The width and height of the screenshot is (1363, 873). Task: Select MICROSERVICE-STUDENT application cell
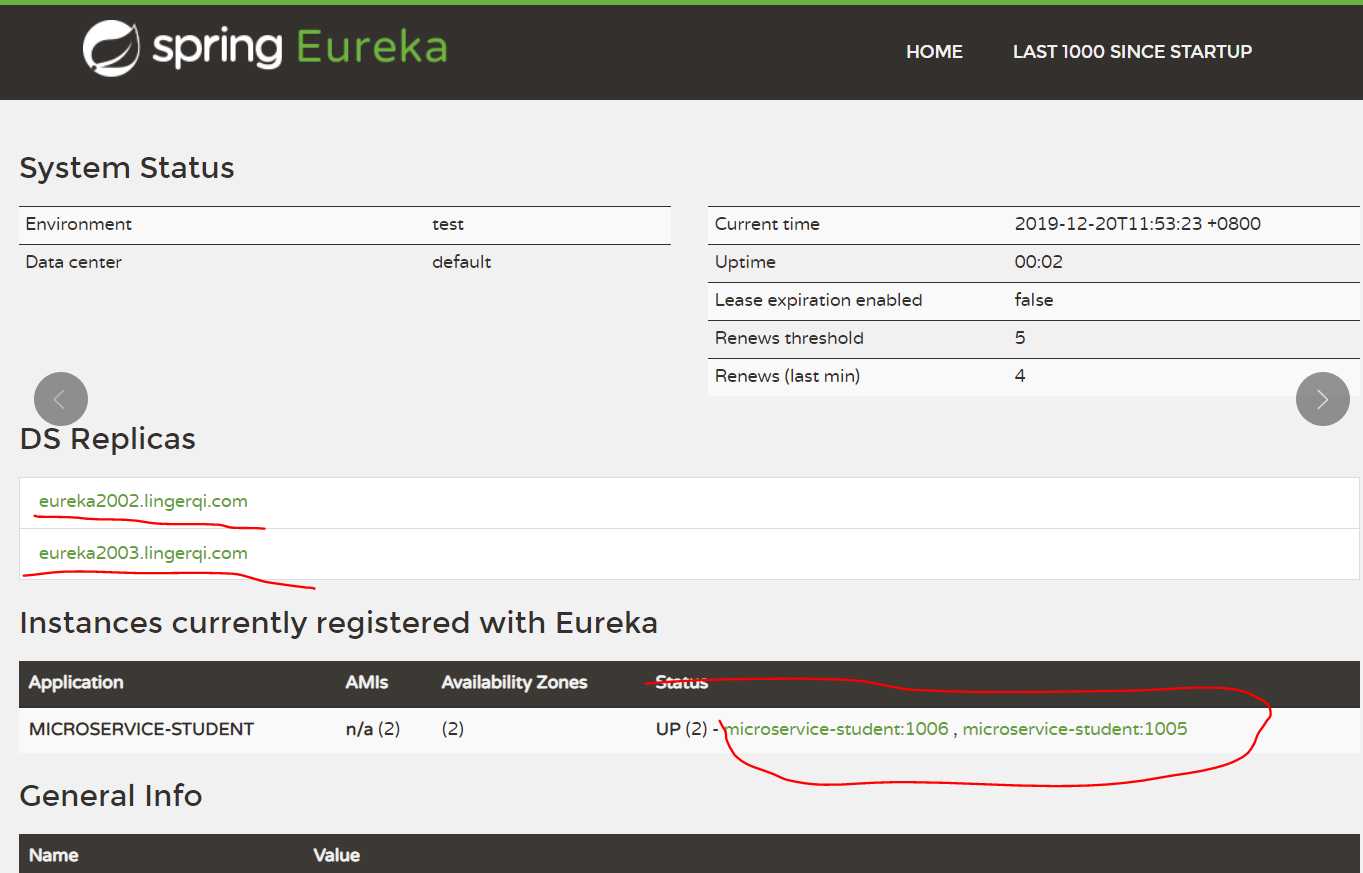coord(141,729)
